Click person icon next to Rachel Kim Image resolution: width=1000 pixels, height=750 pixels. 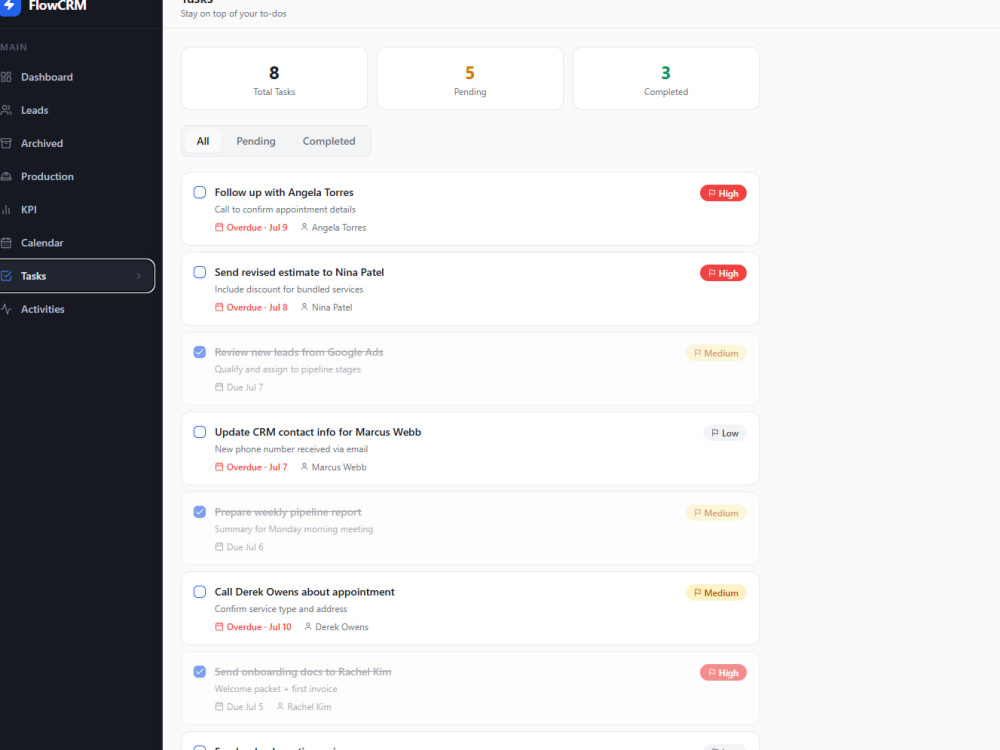click(x=280, y=706)
